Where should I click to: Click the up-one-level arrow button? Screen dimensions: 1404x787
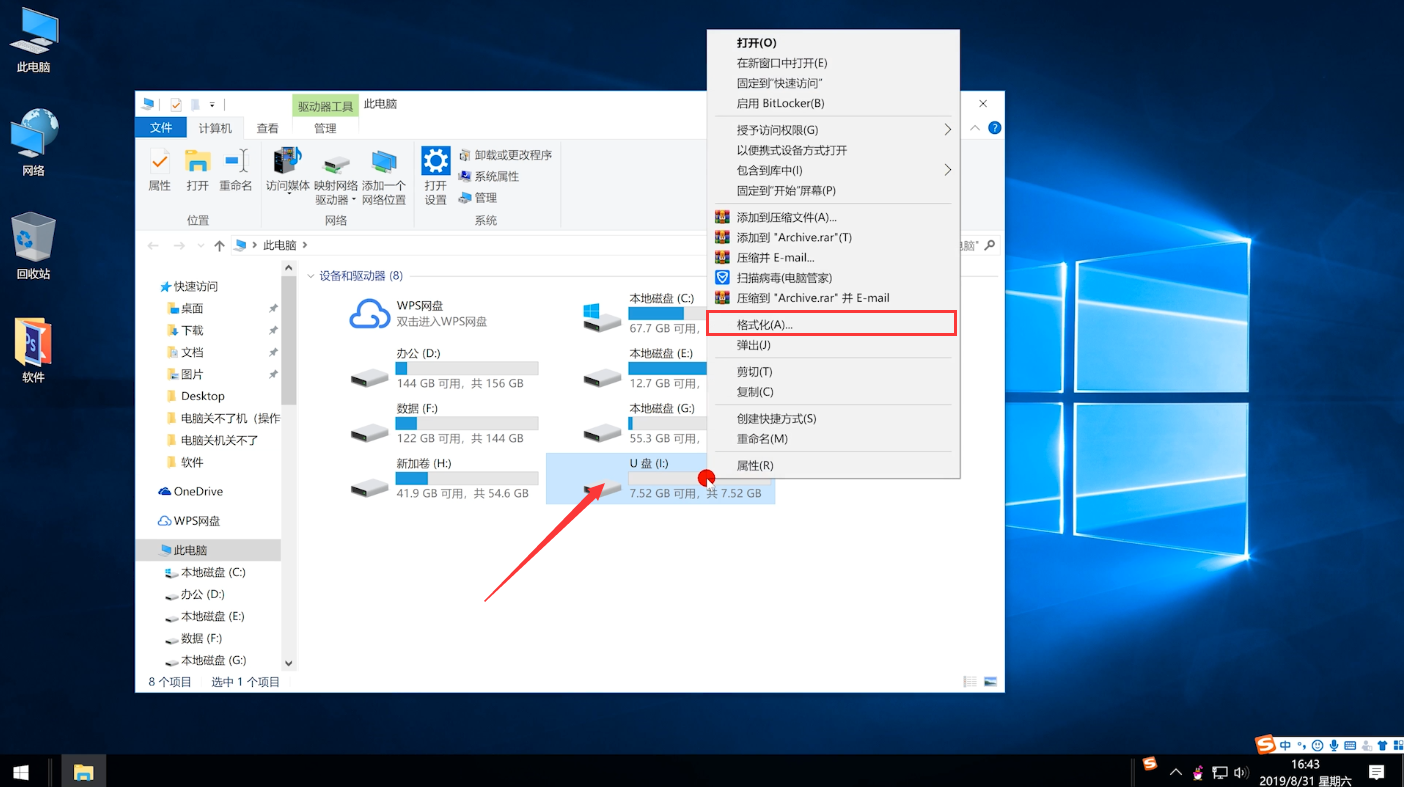point(219,245)
